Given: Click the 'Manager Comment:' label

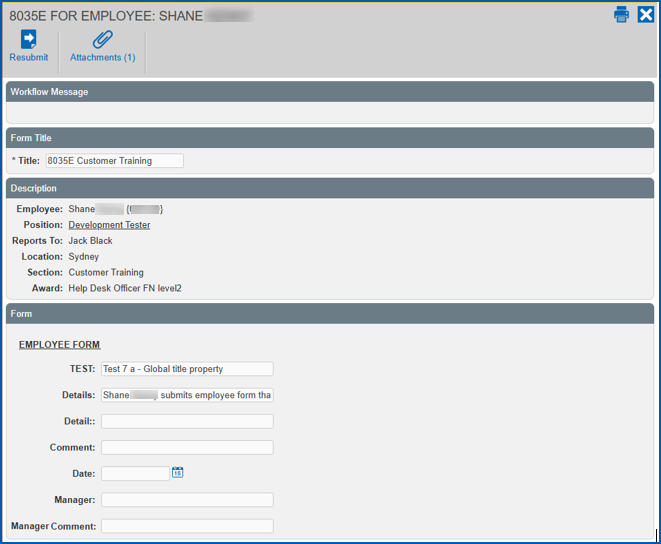Looking at the screenshot, I should tap(54, 526).
